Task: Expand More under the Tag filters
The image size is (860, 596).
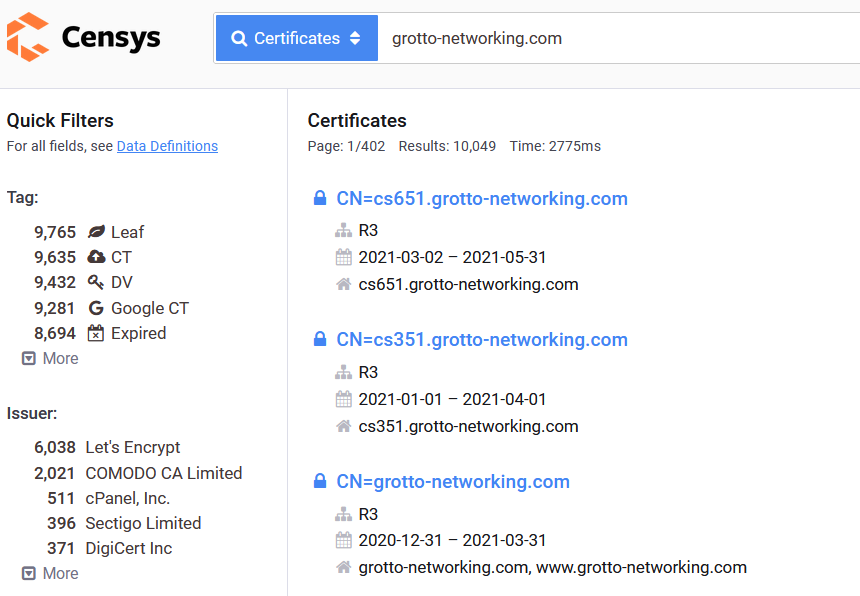Action: pyautogui.click(x=49, y=358)
